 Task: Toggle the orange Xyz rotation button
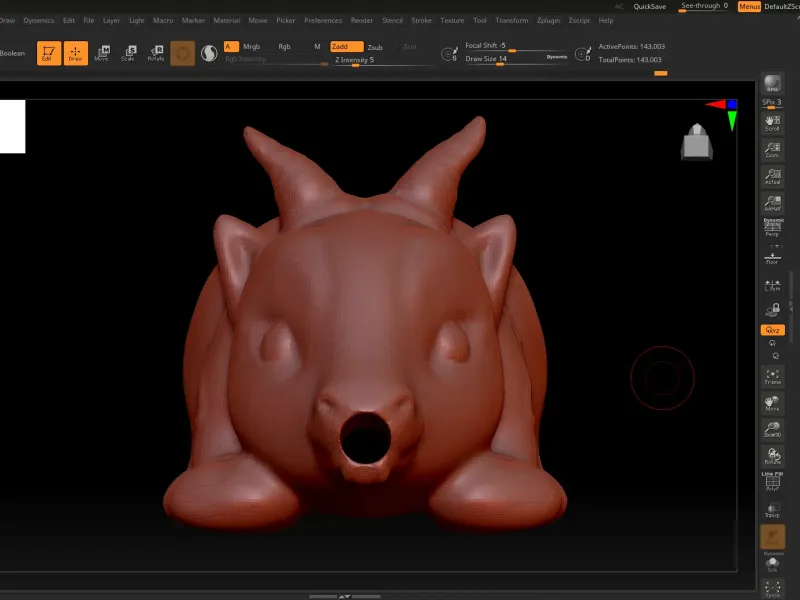(772, 330)
